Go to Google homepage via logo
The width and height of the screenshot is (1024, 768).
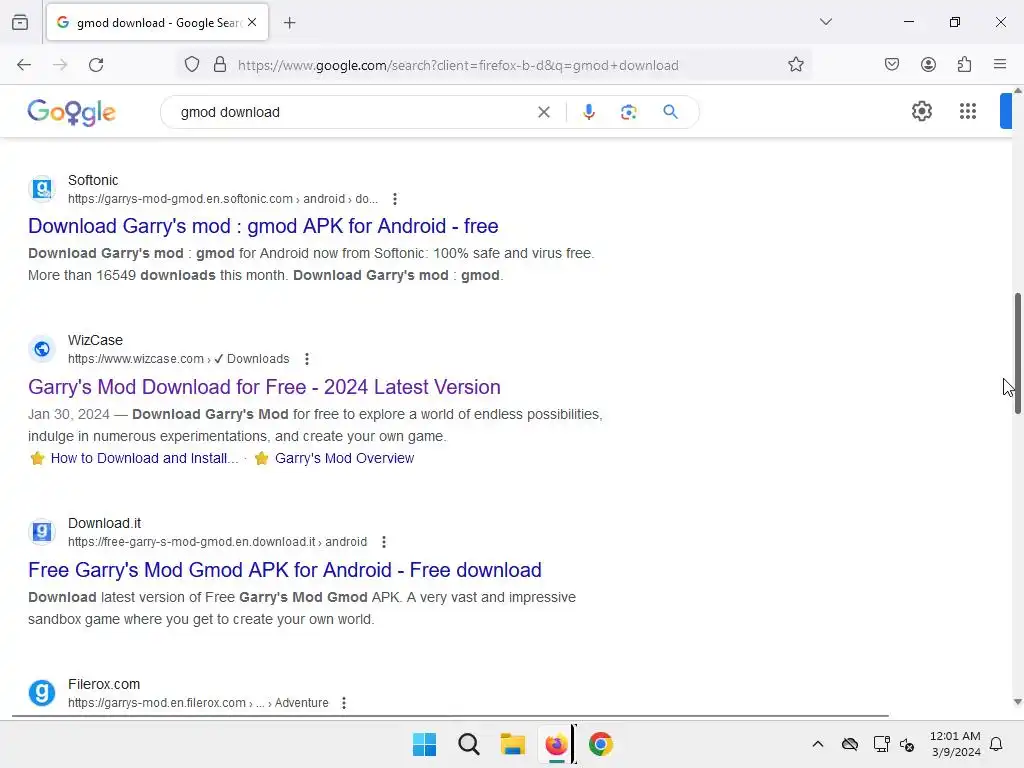pyautogui.click(x=72, y=112)
